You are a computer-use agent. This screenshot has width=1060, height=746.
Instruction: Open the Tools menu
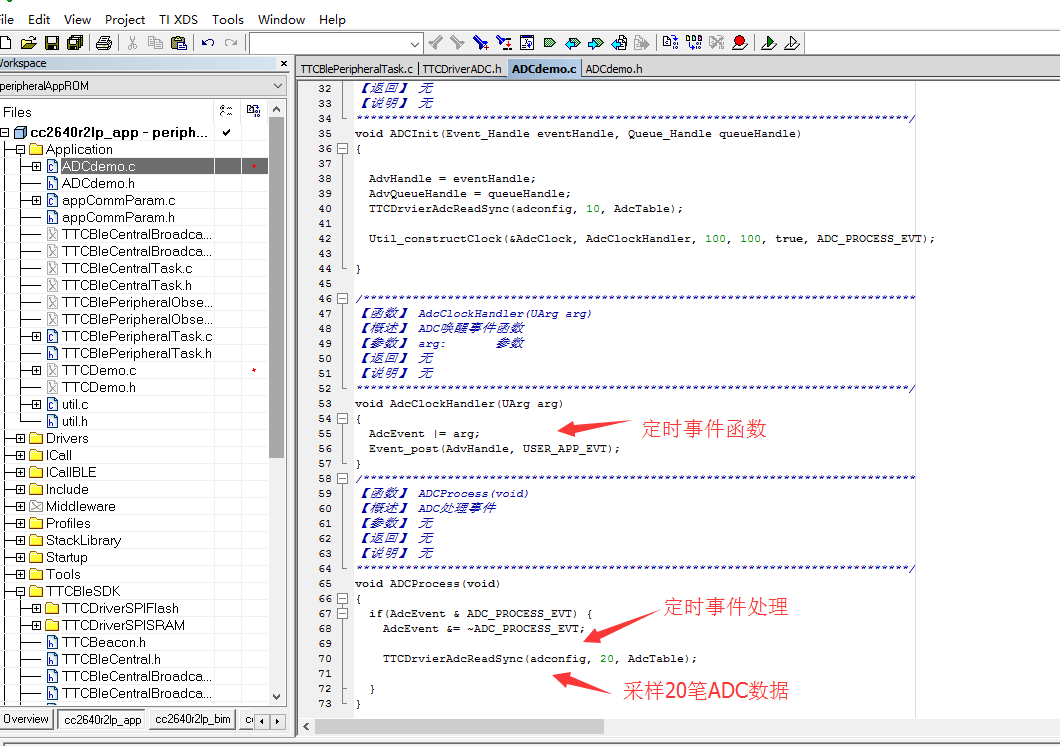(228, 20)
